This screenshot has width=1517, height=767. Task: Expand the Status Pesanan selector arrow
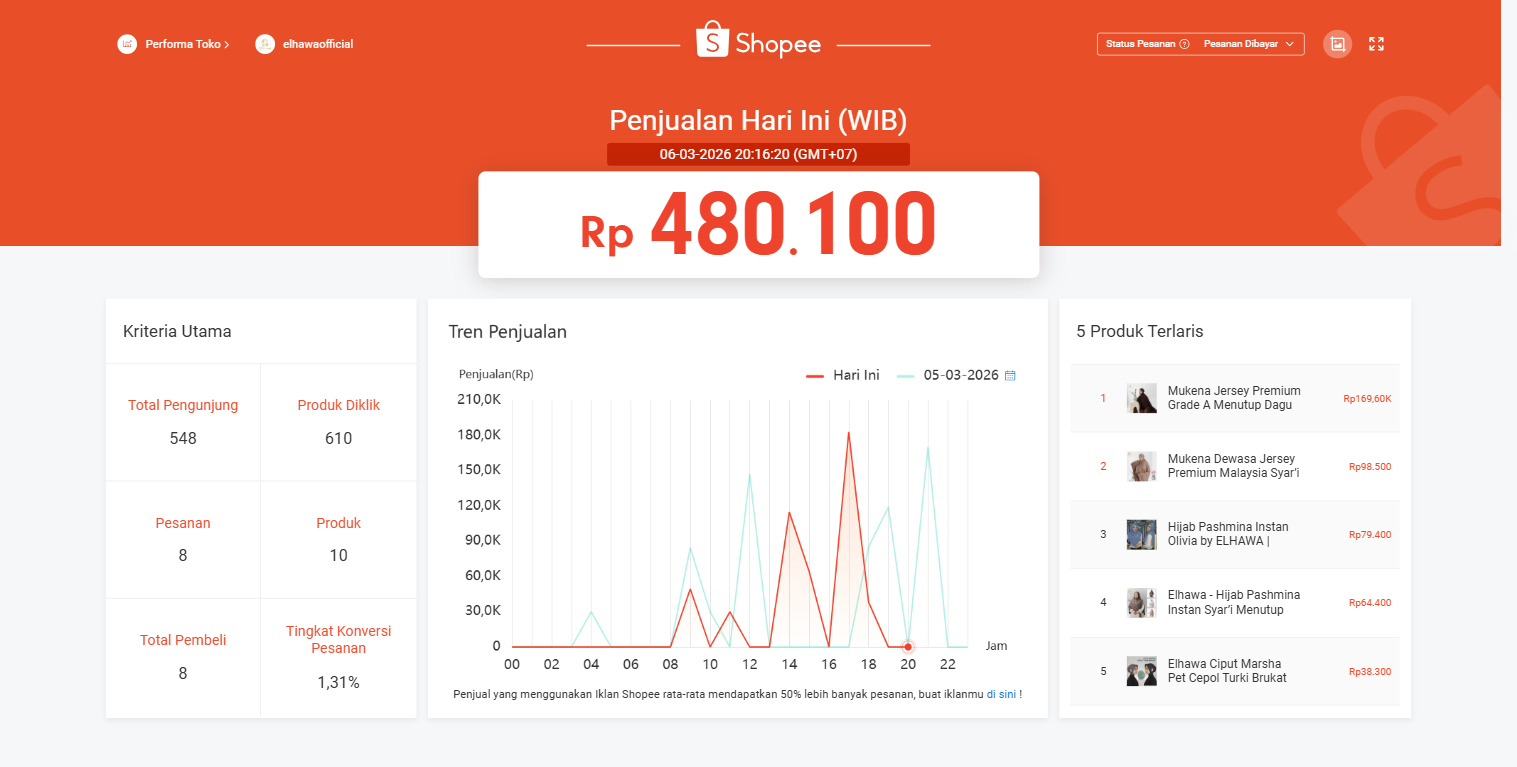click(1290, 44)
